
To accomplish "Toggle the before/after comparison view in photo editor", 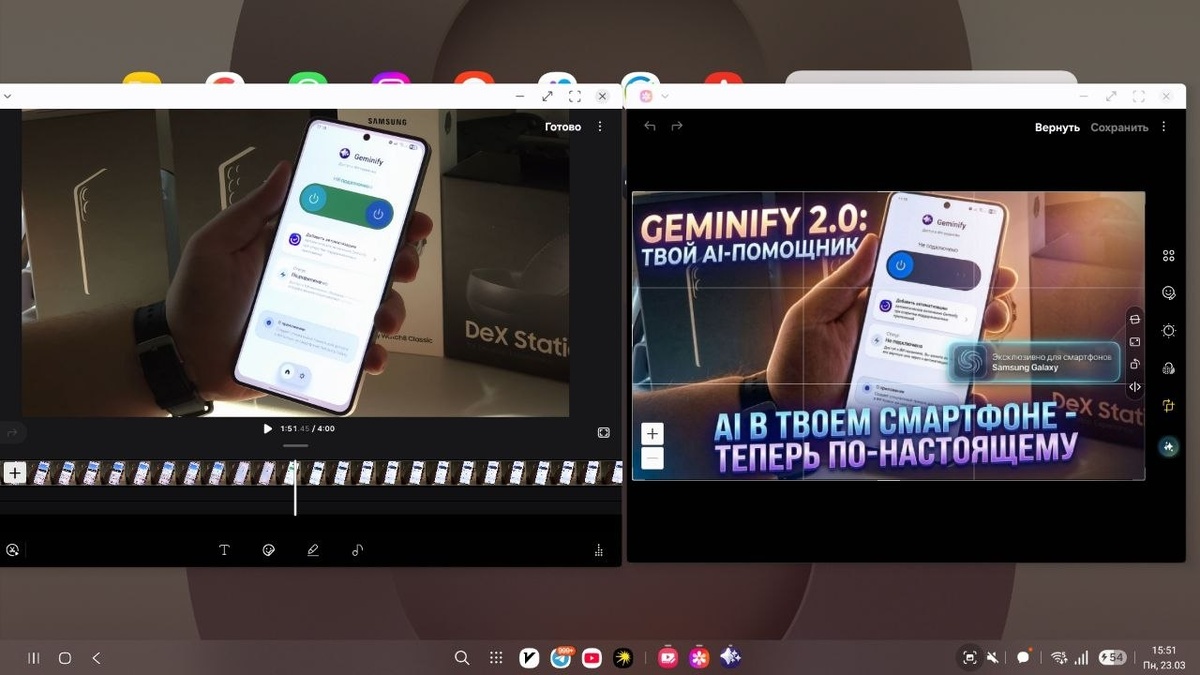I will click(x=1135, y=386).
